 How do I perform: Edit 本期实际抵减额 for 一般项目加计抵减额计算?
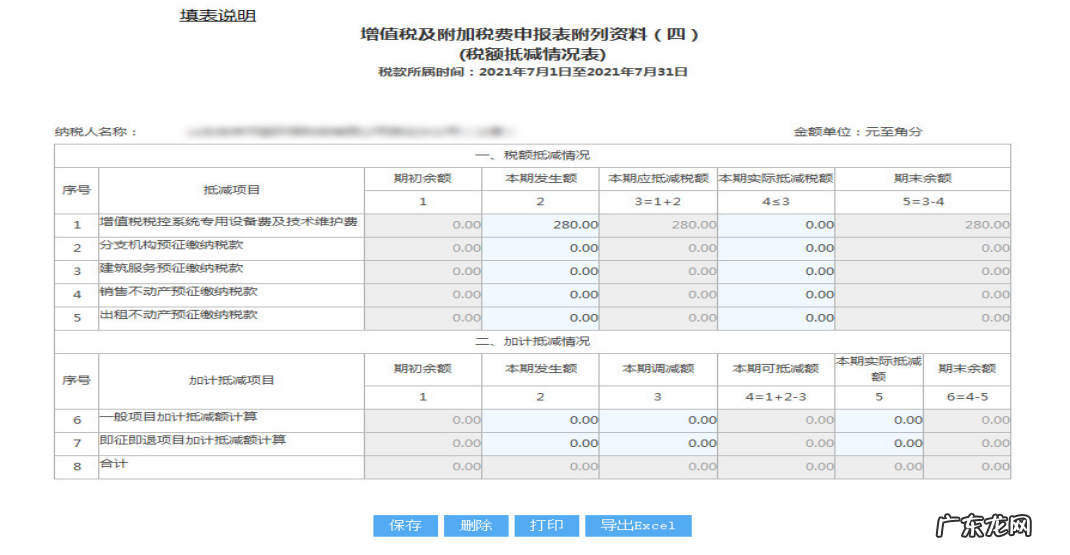(x=880, y=421)
